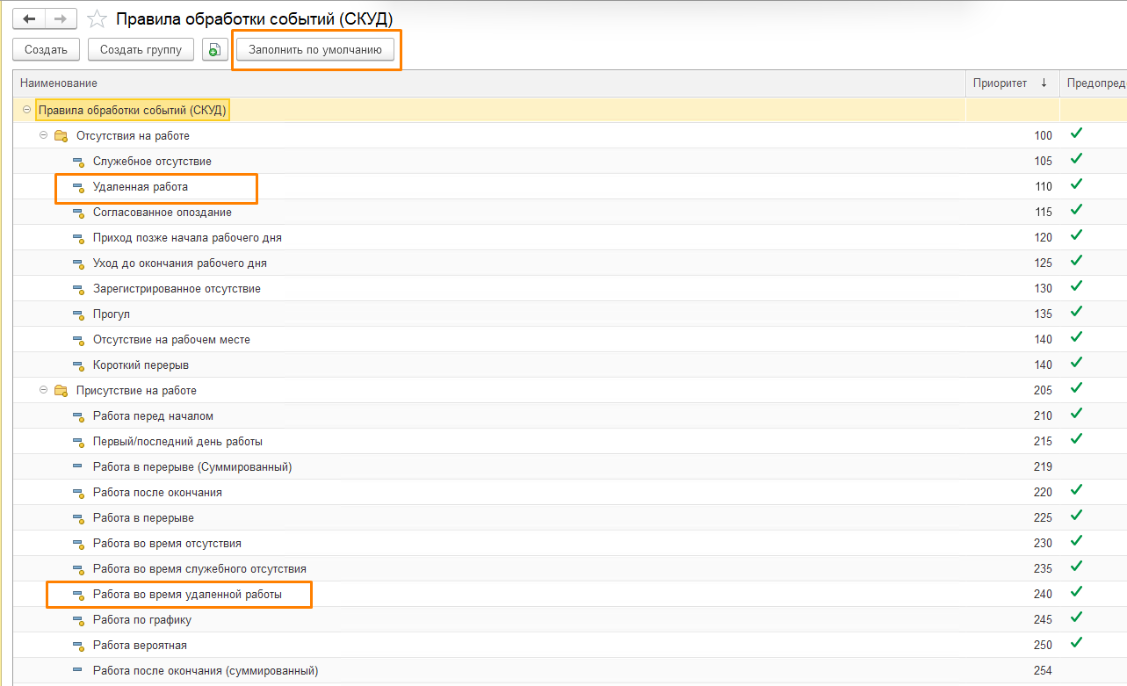The height and width of the screenshot is (686, 1127).
Task: Click the forward navigation arrow
Action: pyautogui.click(x=61, y=19)
